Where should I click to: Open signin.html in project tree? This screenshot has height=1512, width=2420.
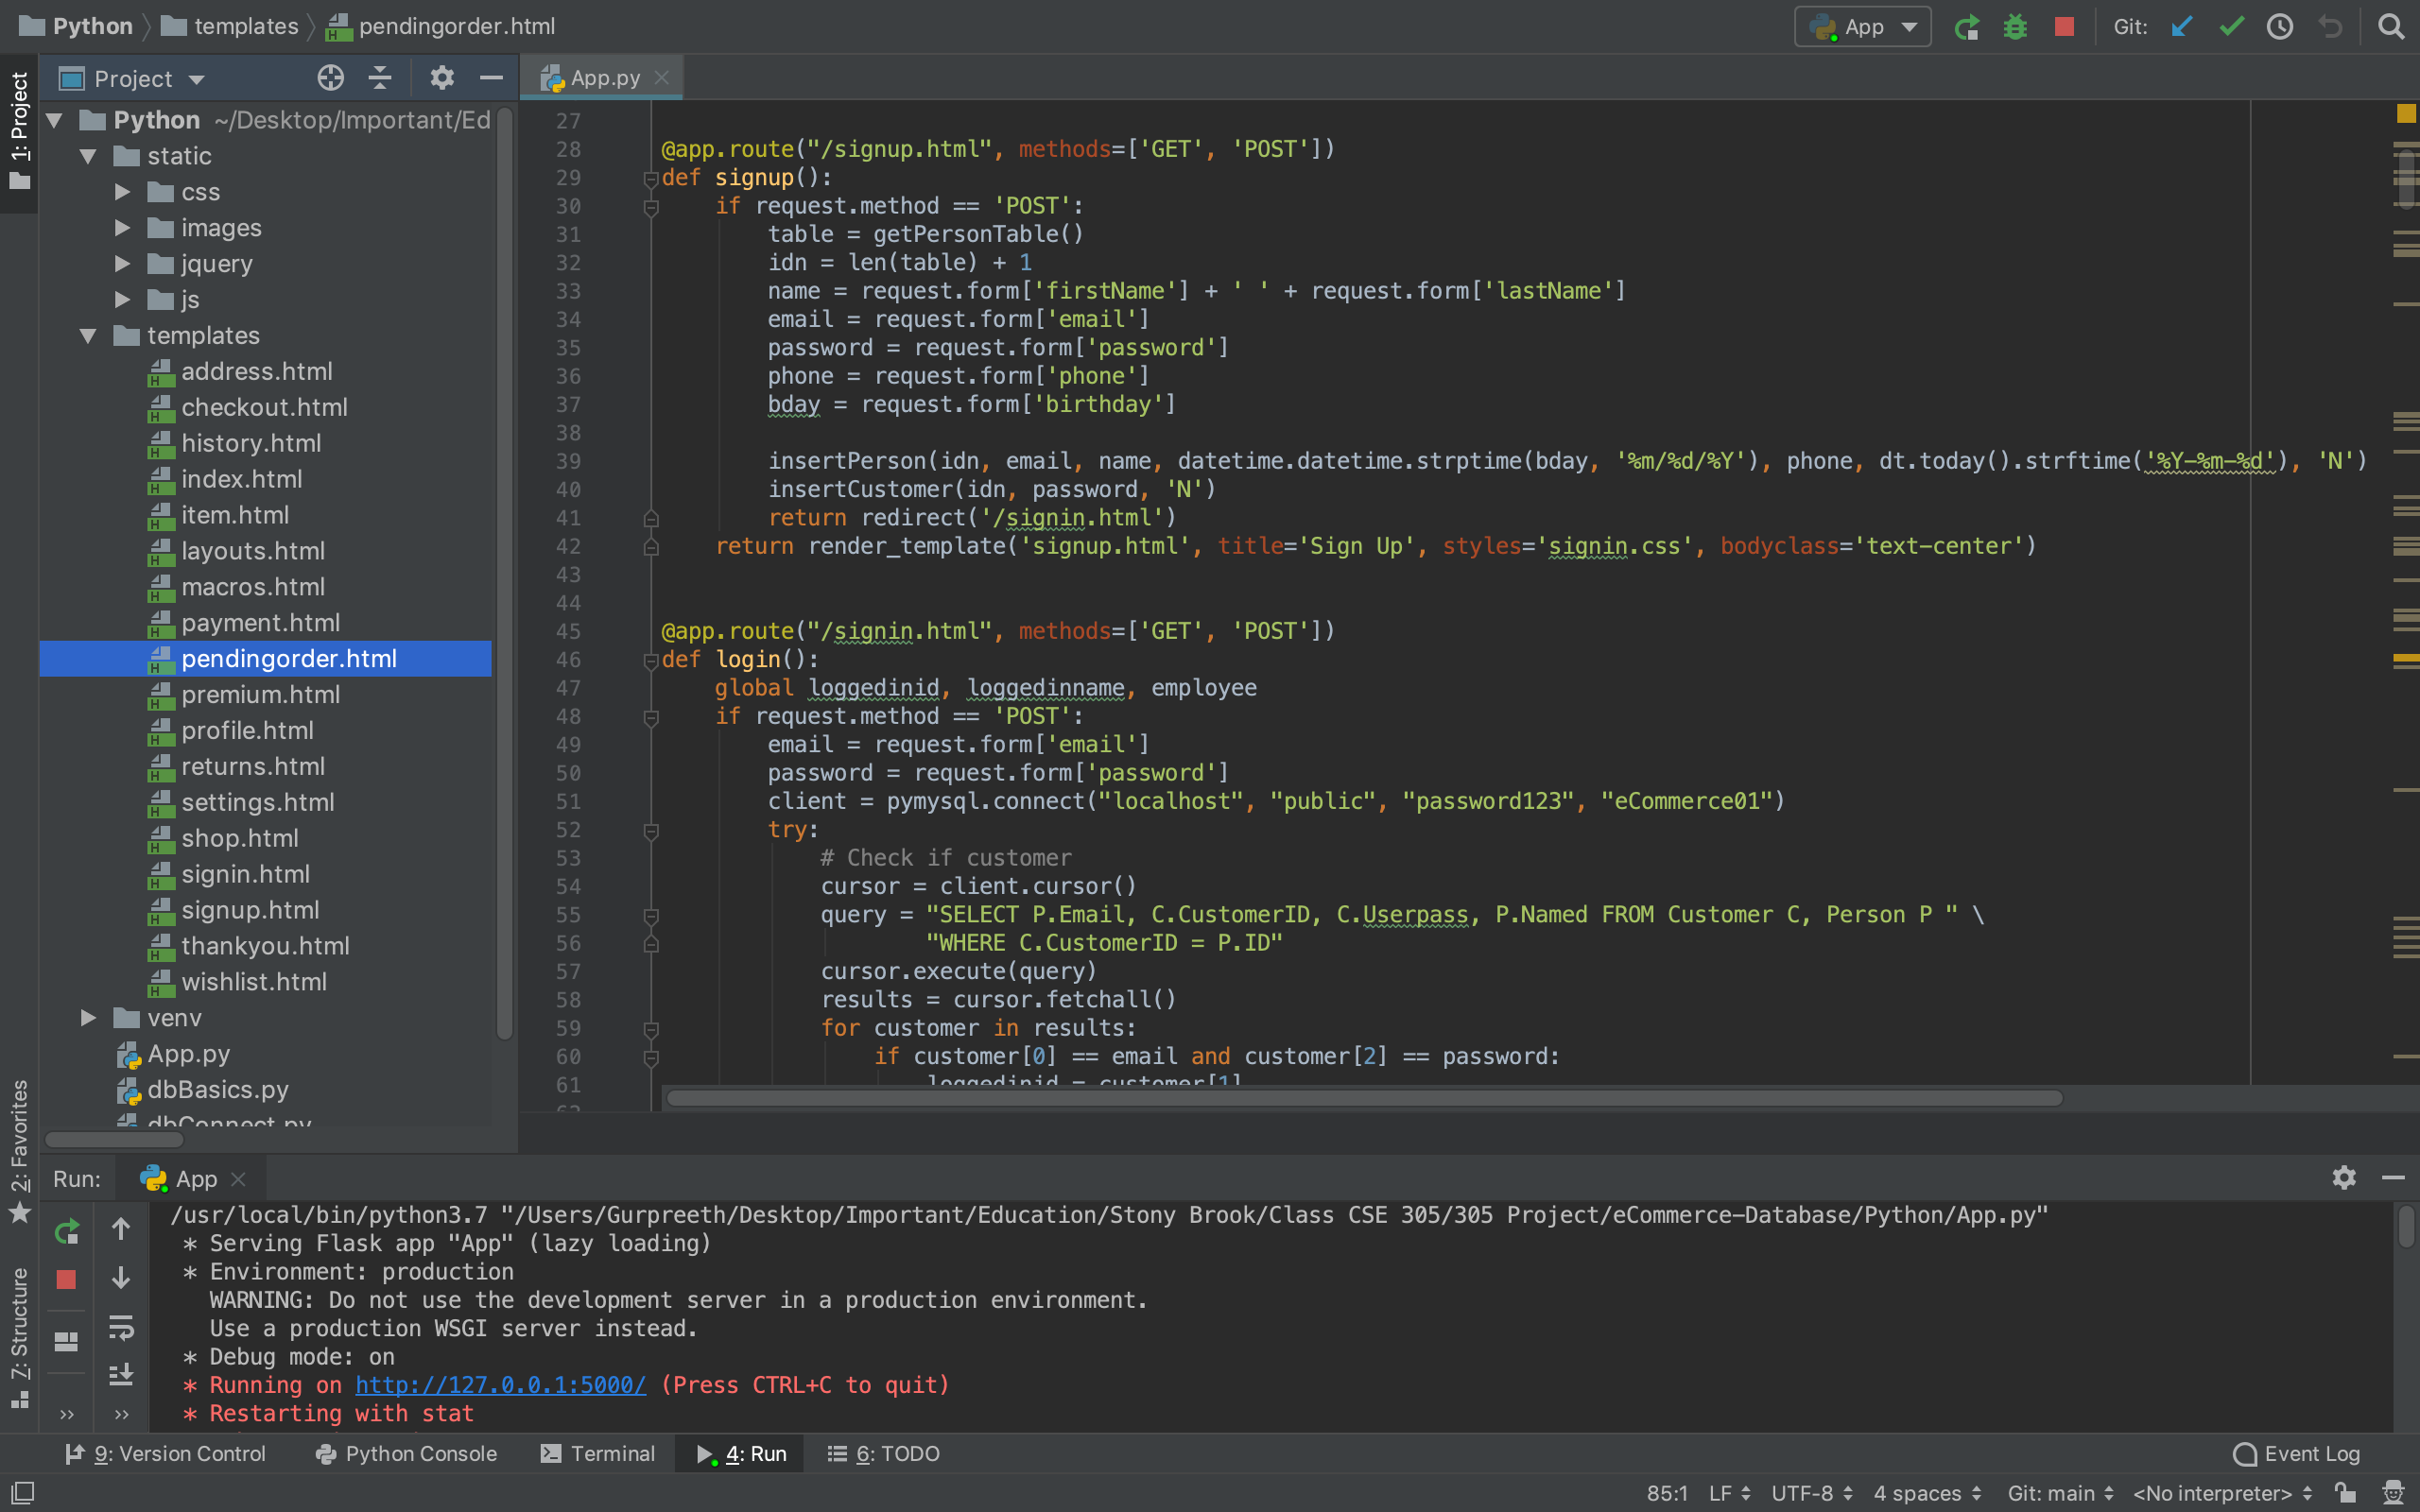245,874
